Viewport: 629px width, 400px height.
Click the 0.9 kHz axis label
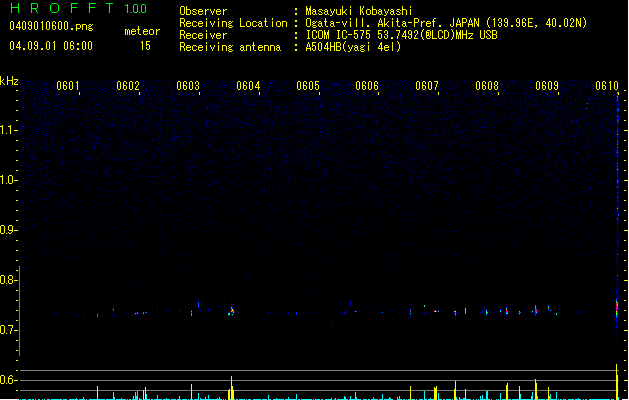[8, 230]
